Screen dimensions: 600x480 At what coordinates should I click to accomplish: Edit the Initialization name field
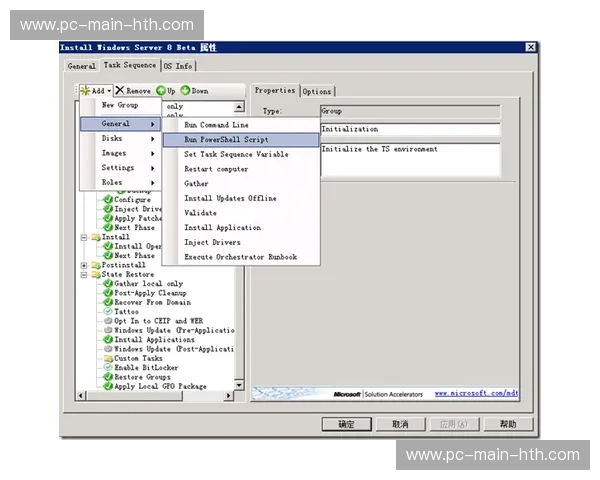(x=410, y=129)
